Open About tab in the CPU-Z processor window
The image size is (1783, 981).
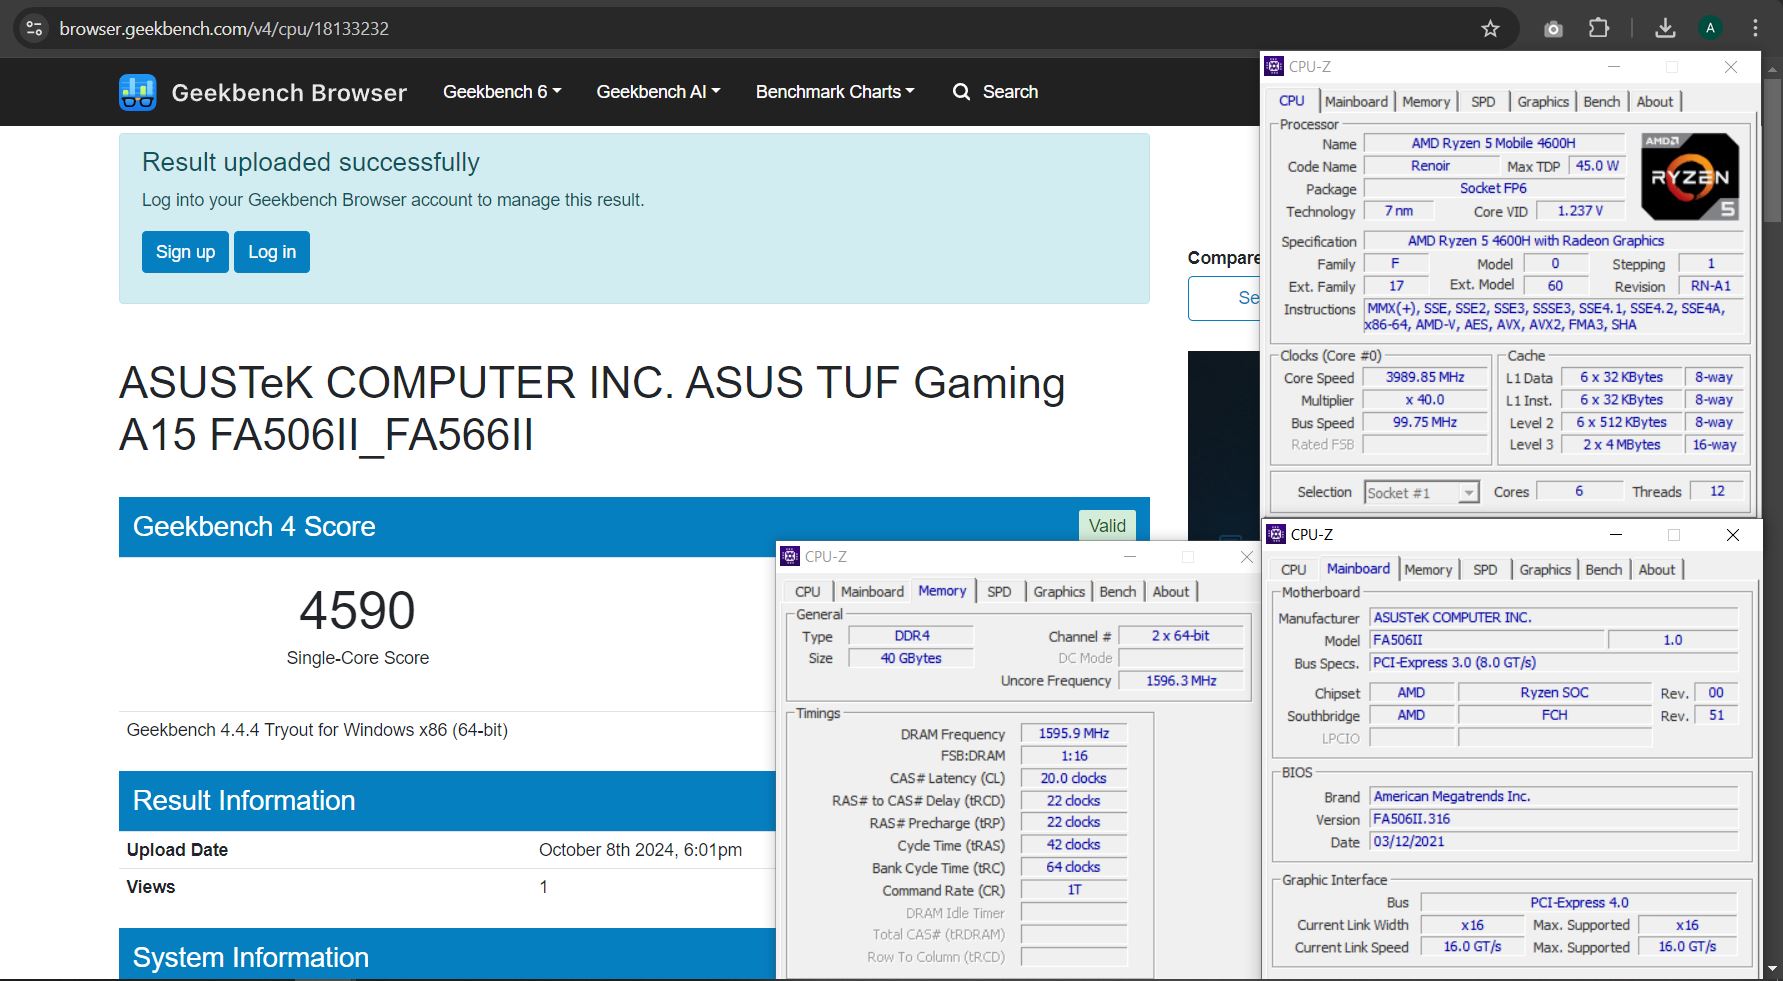(x=1655, y=102)
